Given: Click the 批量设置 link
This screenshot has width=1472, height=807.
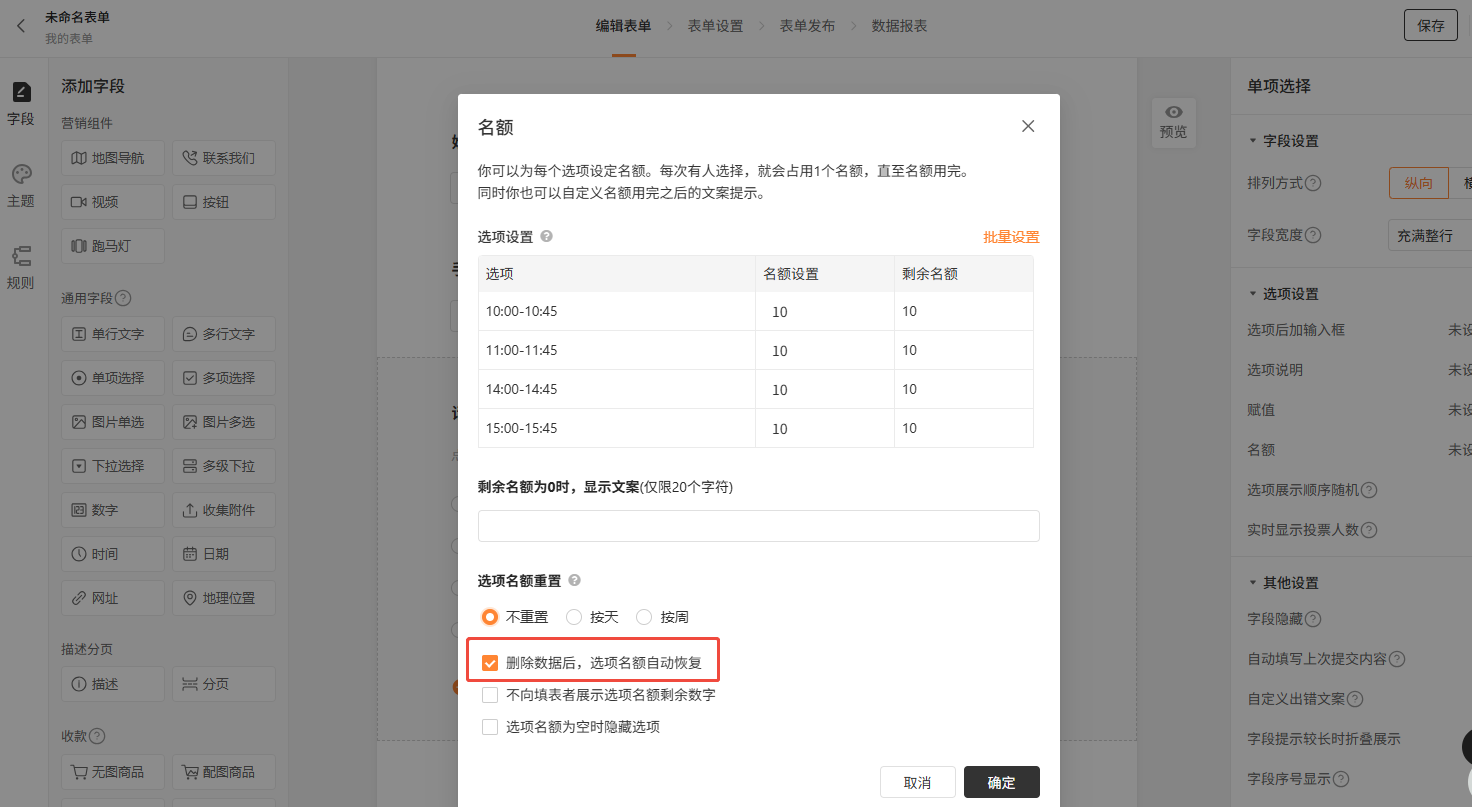Looking at the screenshot, I should (x=1011, y=237).
